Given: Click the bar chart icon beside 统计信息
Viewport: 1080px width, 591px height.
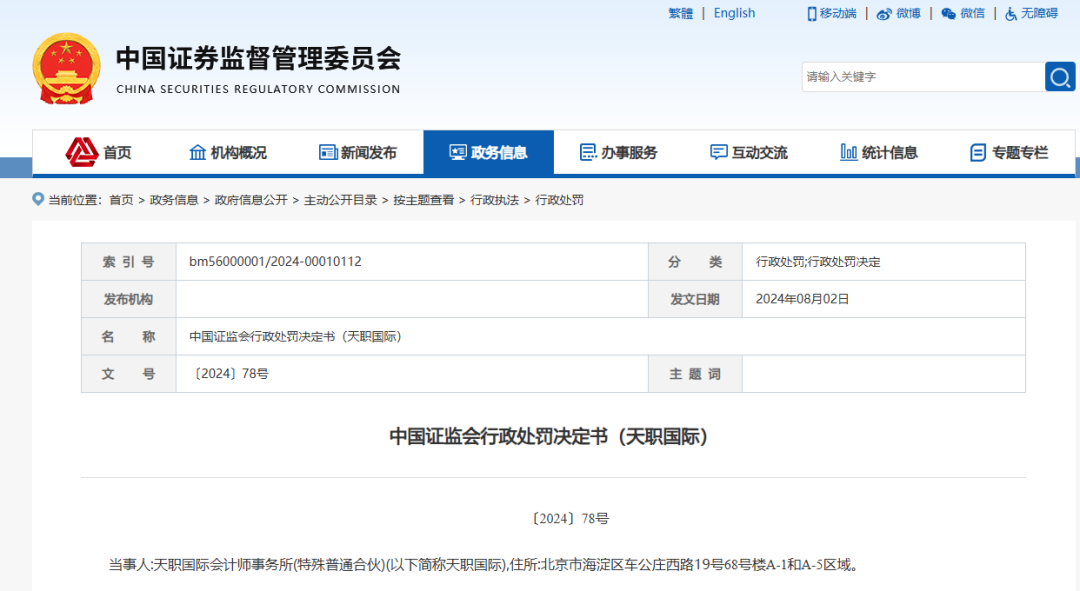Looking at the screenshot, I should (x=848, y=152).
